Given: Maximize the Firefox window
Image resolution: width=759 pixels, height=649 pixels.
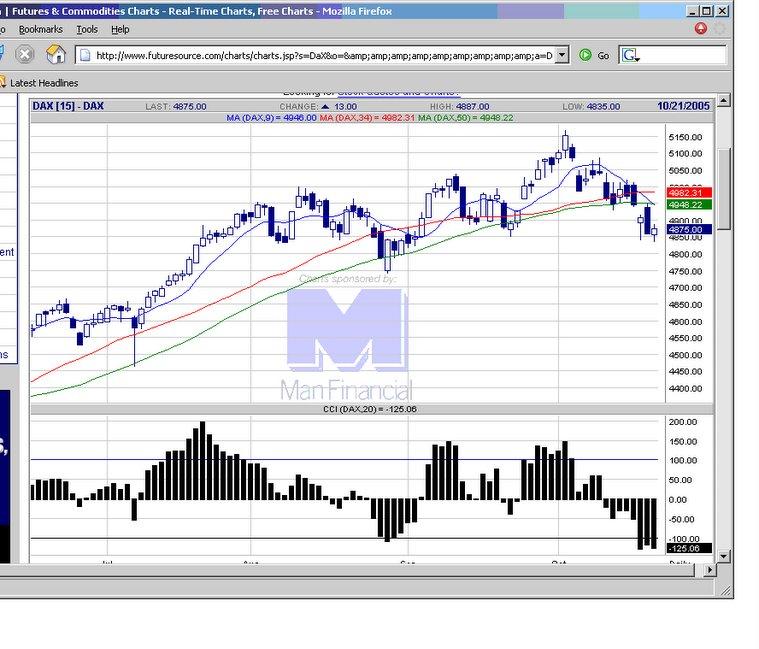Looking at the screenshot, I should (x=707, y=11).
